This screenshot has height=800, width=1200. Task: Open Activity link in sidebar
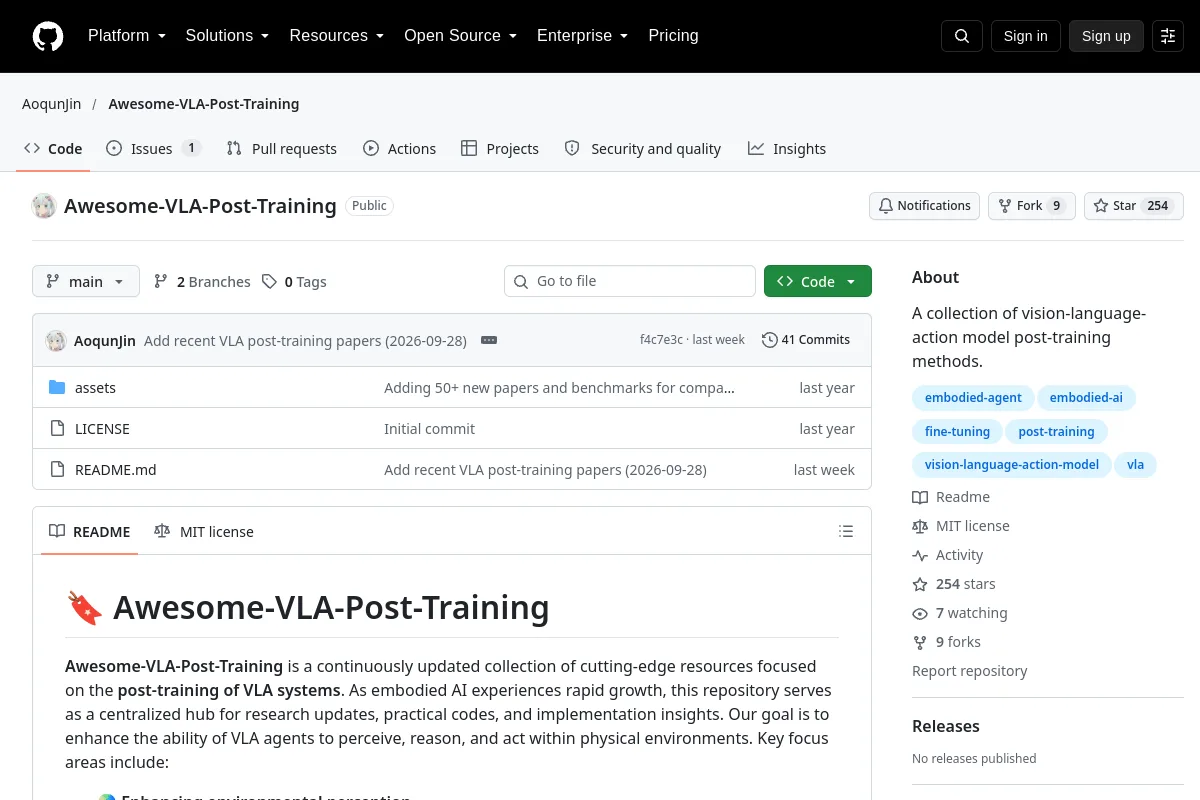[x=948, y=555]
